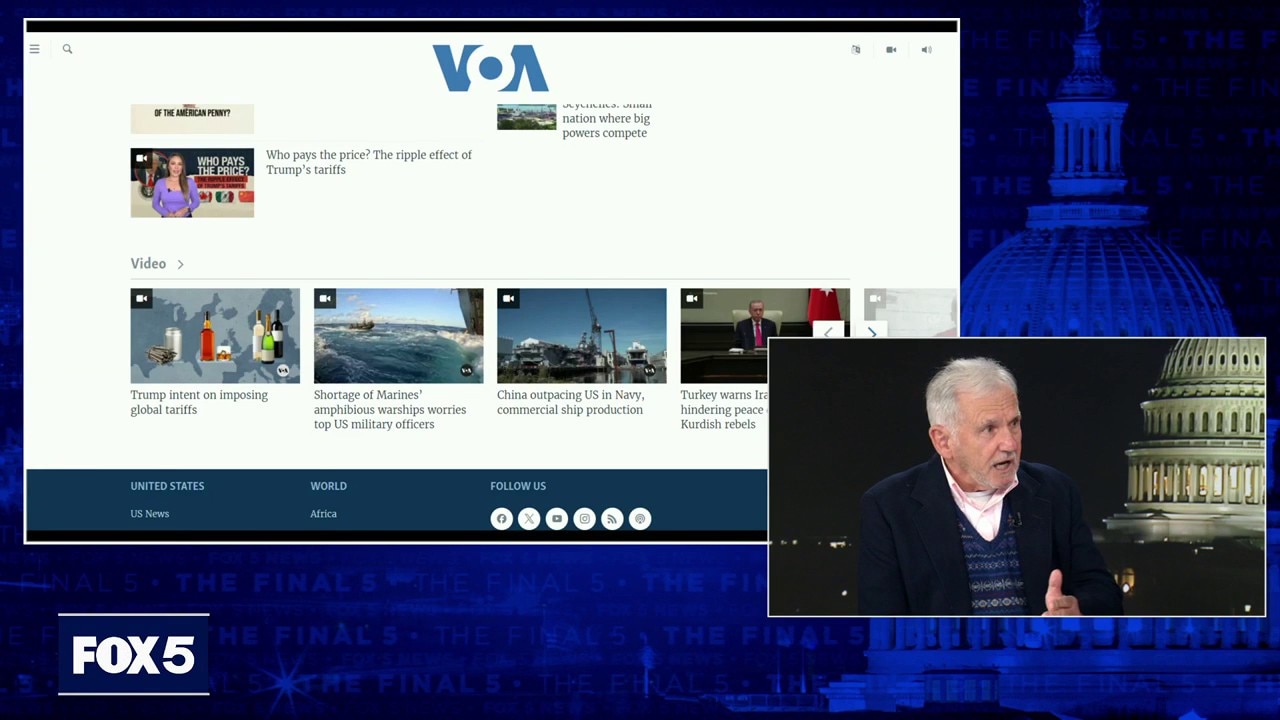This screenshot has height=720, width=1280.
Task: Open VOA Facebook page icon
Action: click(502, 519)
